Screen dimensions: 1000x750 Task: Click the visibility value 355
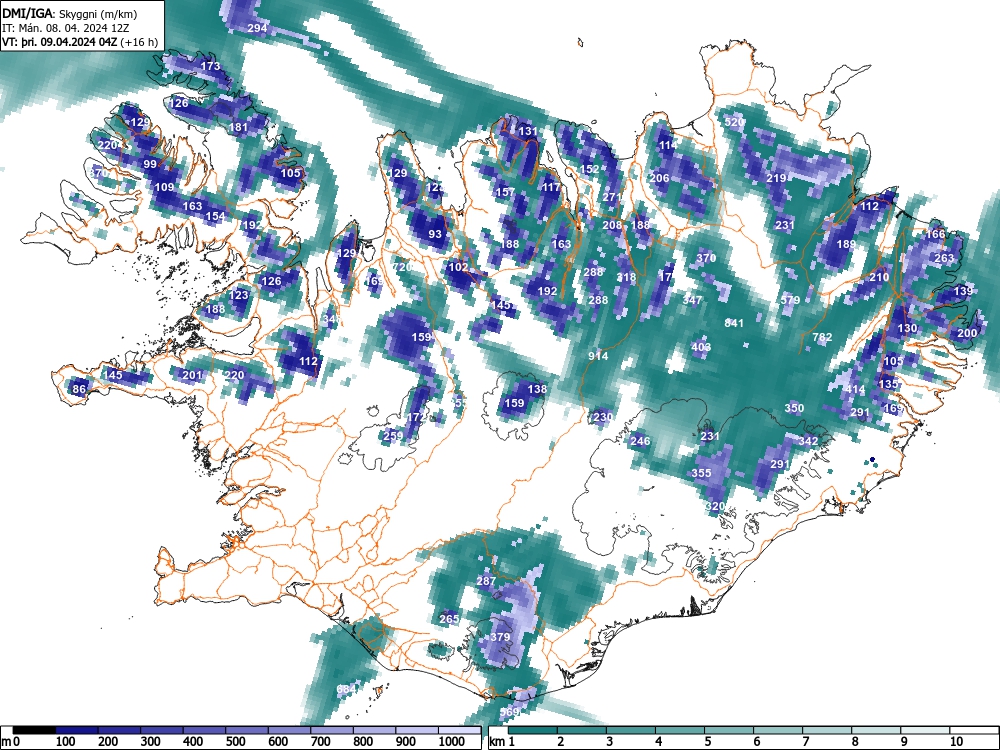702,473
